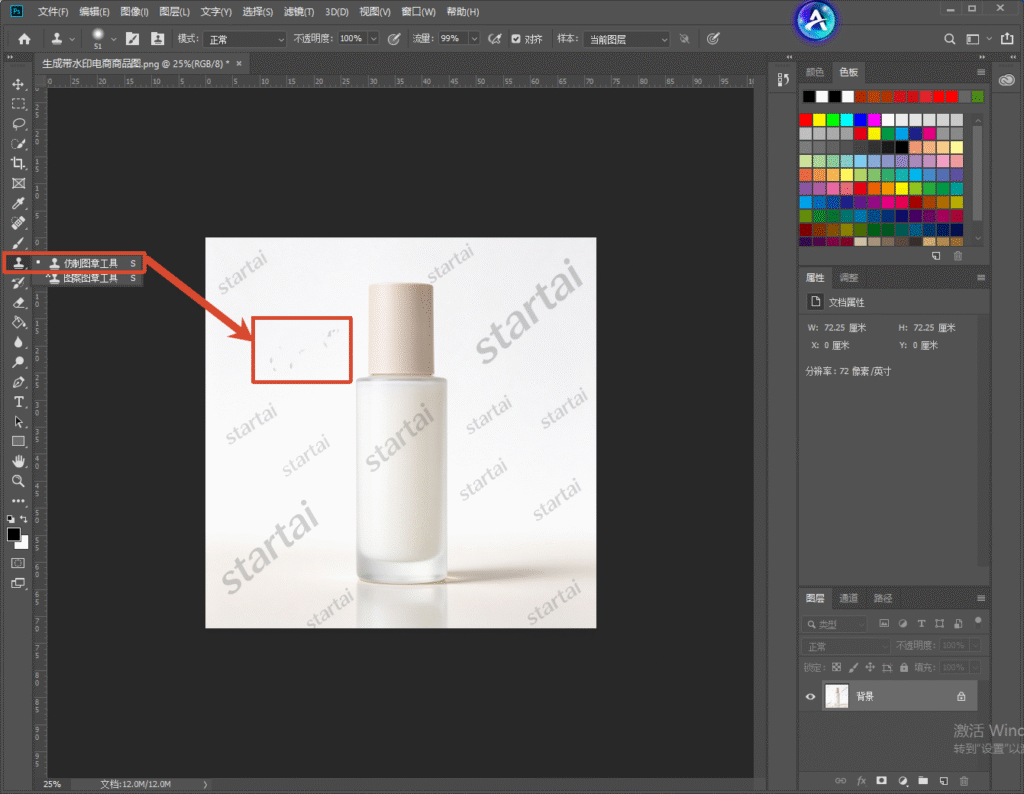The height and width of the screenshot is (794, 1024).
Task: Click the delete layer trash icon
Action: point(964,780)
